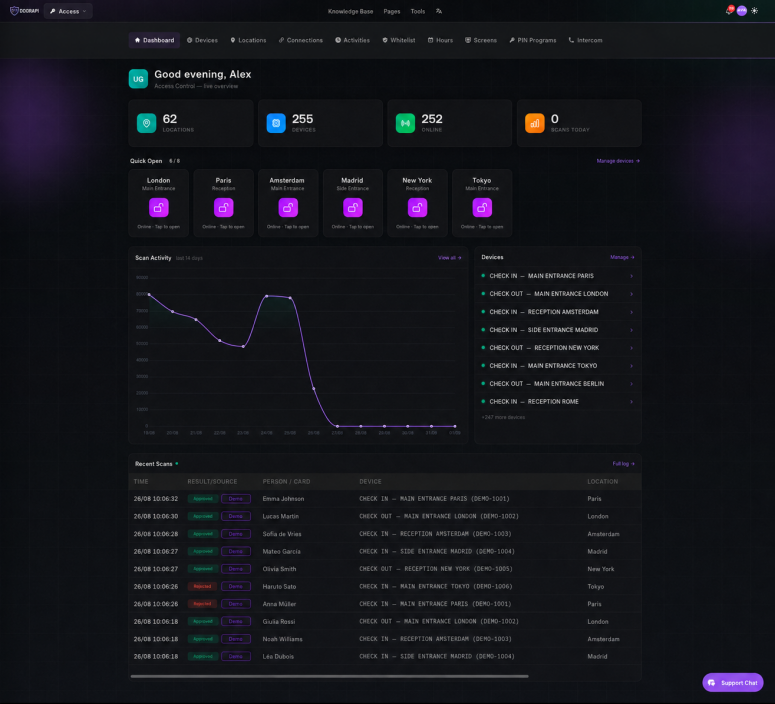Toggle the light/dark theme icon
This screenshot has height=704, width=775.
click(754, 11)
